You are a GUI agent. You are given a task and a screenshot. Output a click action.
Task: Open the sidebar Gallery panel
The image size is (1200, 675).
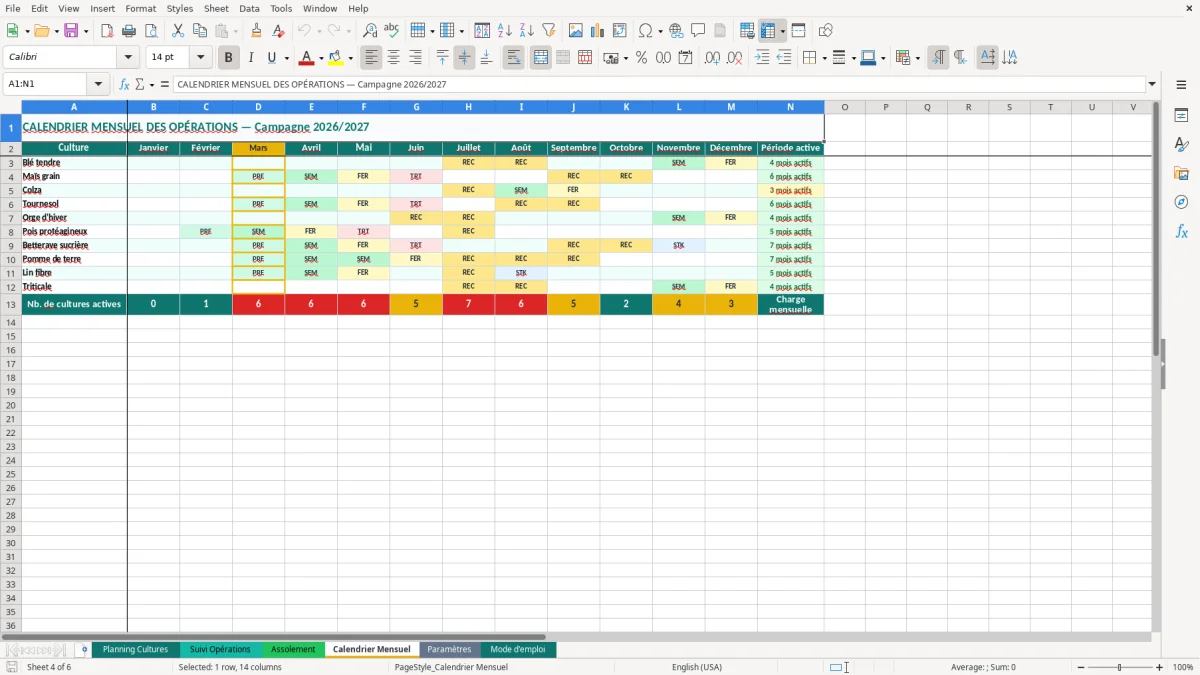[1181, 173]
